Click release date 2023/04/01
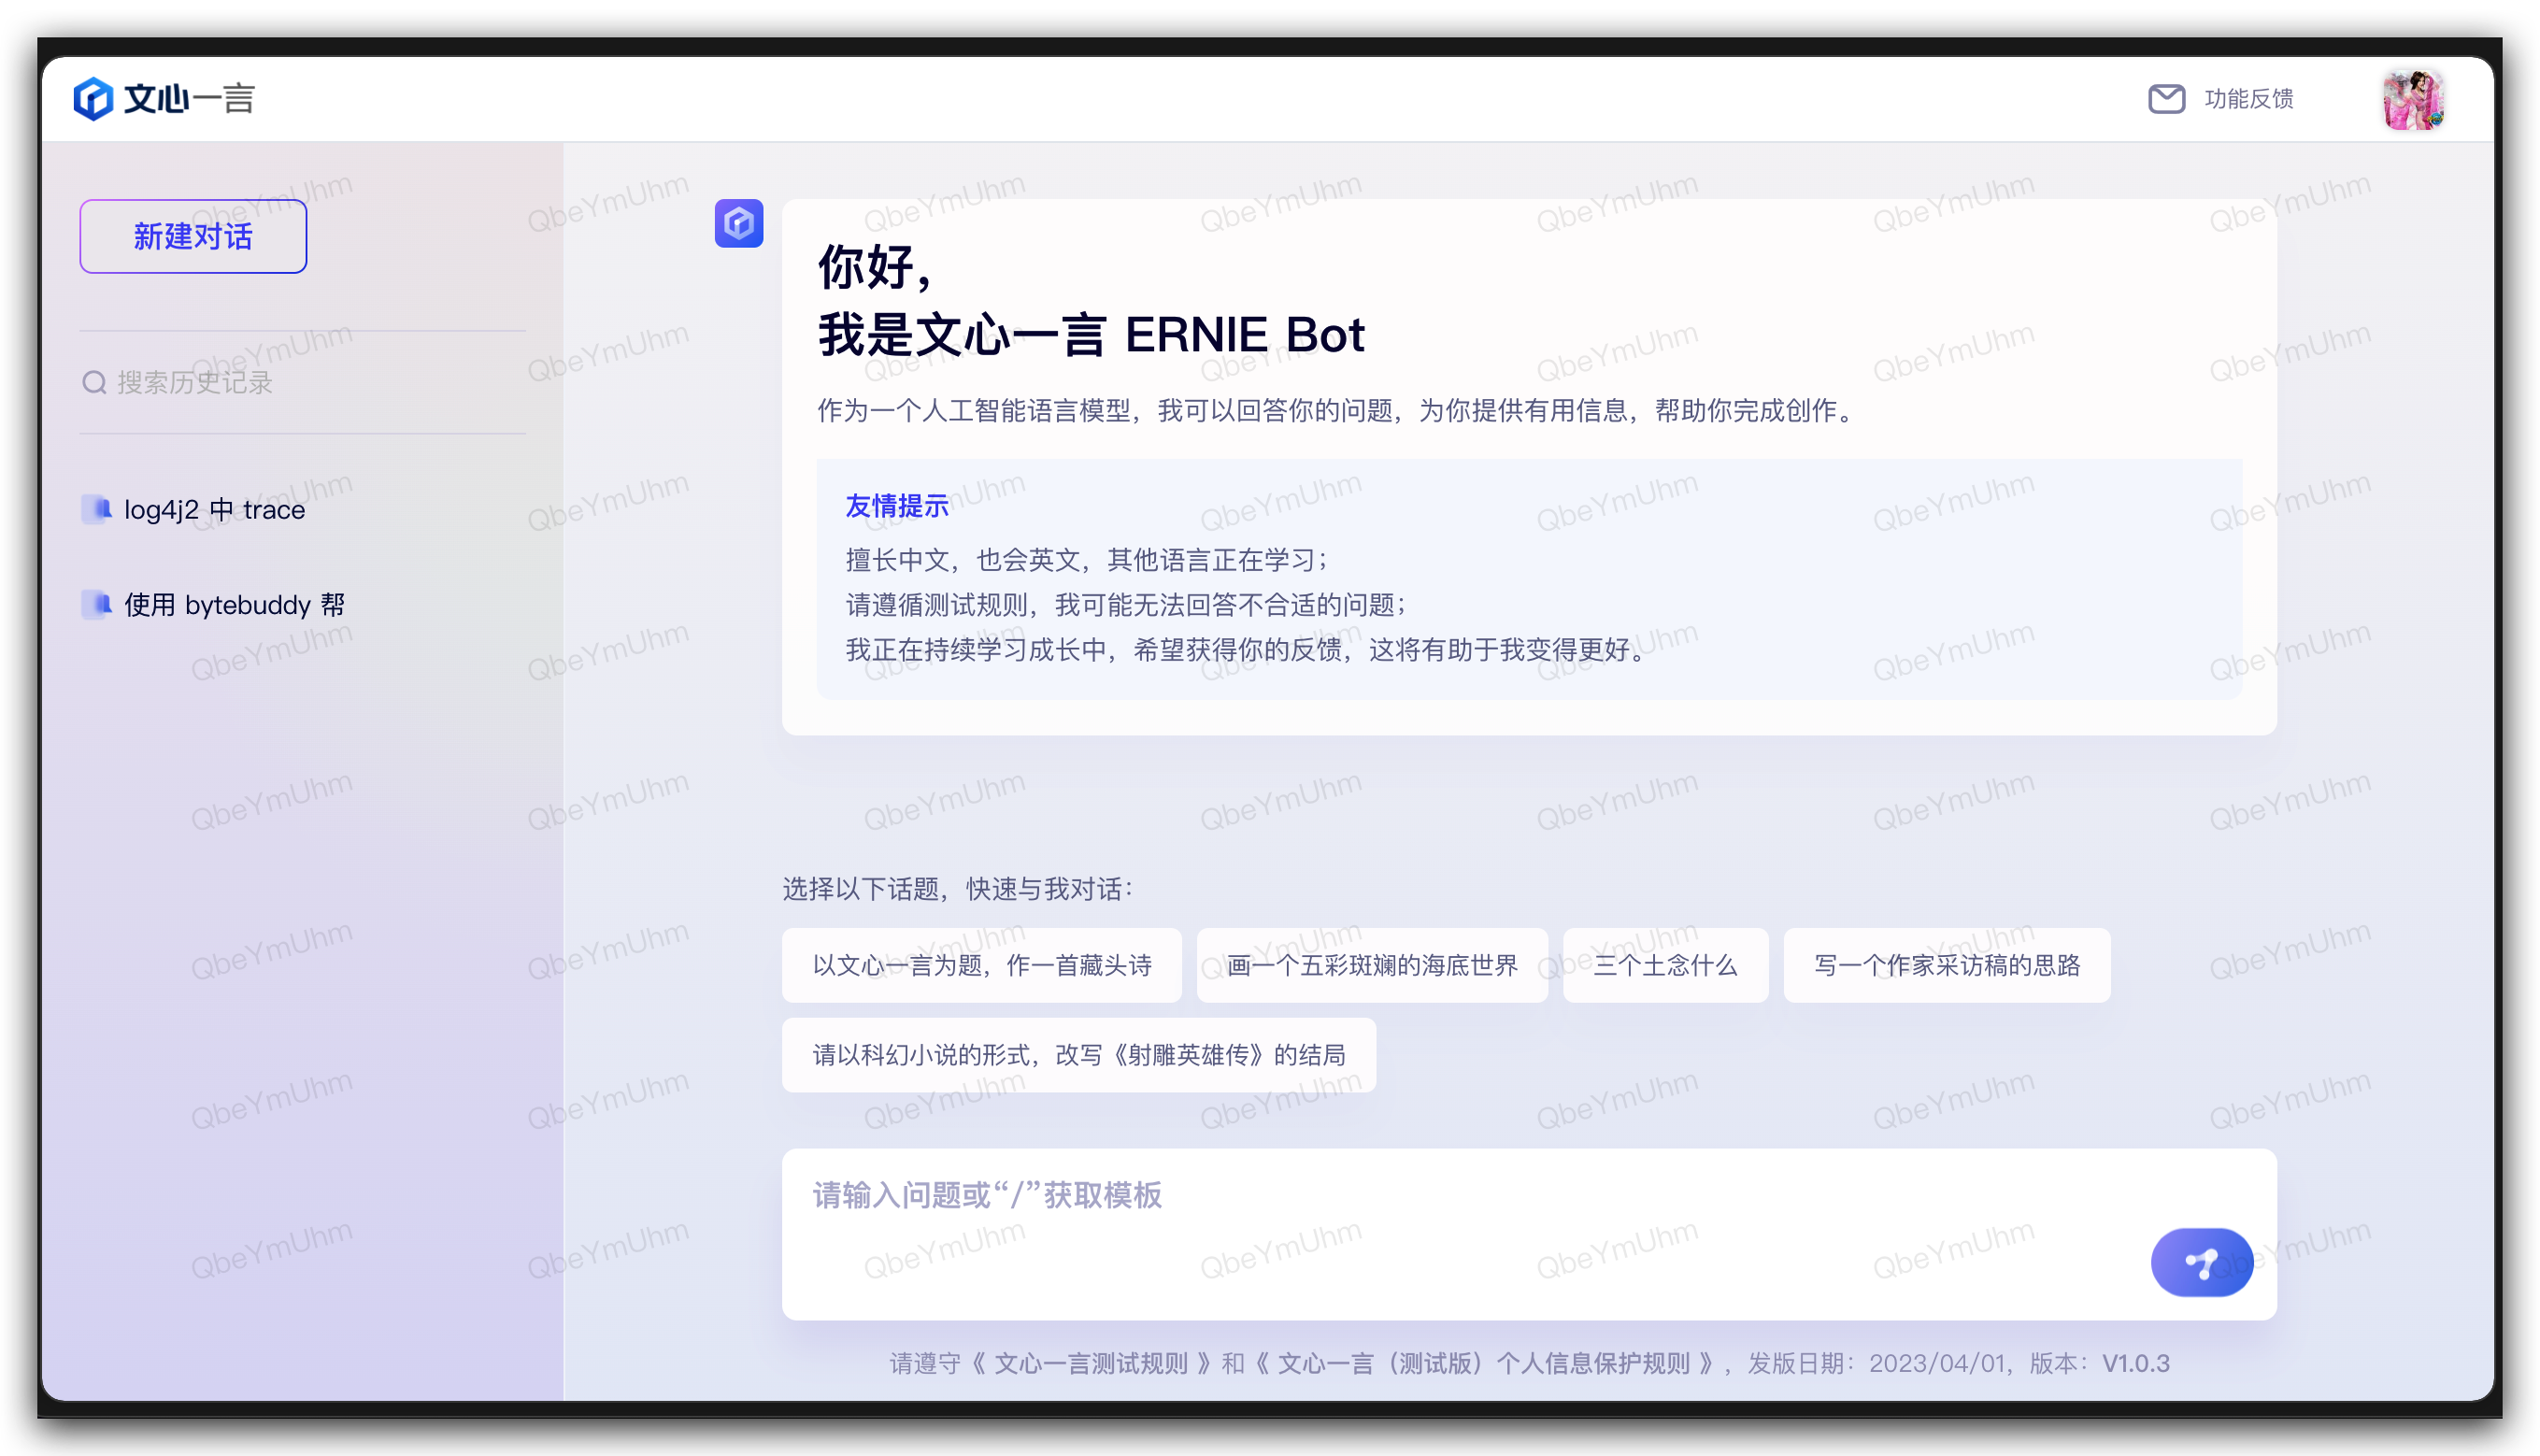Viewport: 2540px width, 1456px height. pos(1937,1363)
